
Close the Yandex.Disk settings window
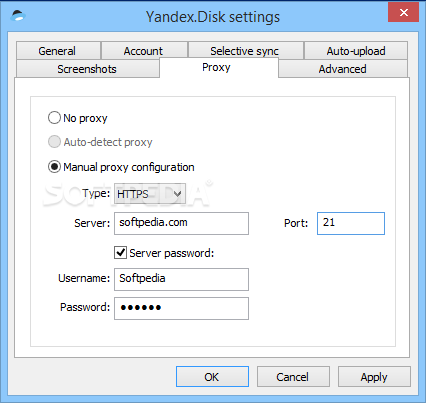(403, 13)
